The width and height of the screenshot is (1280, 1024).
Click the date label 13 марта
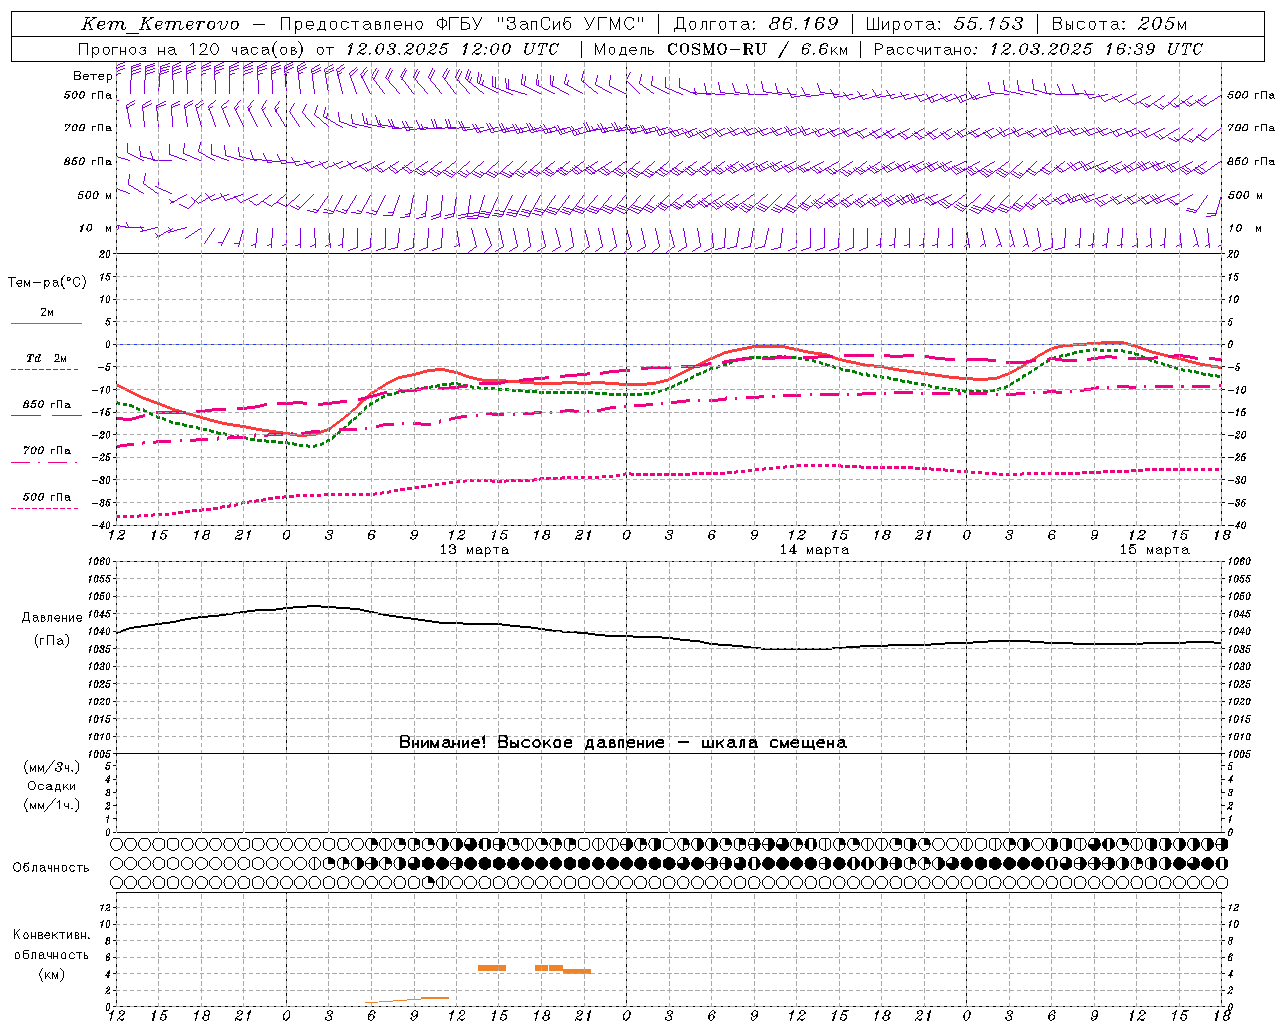tap(474, 550)
